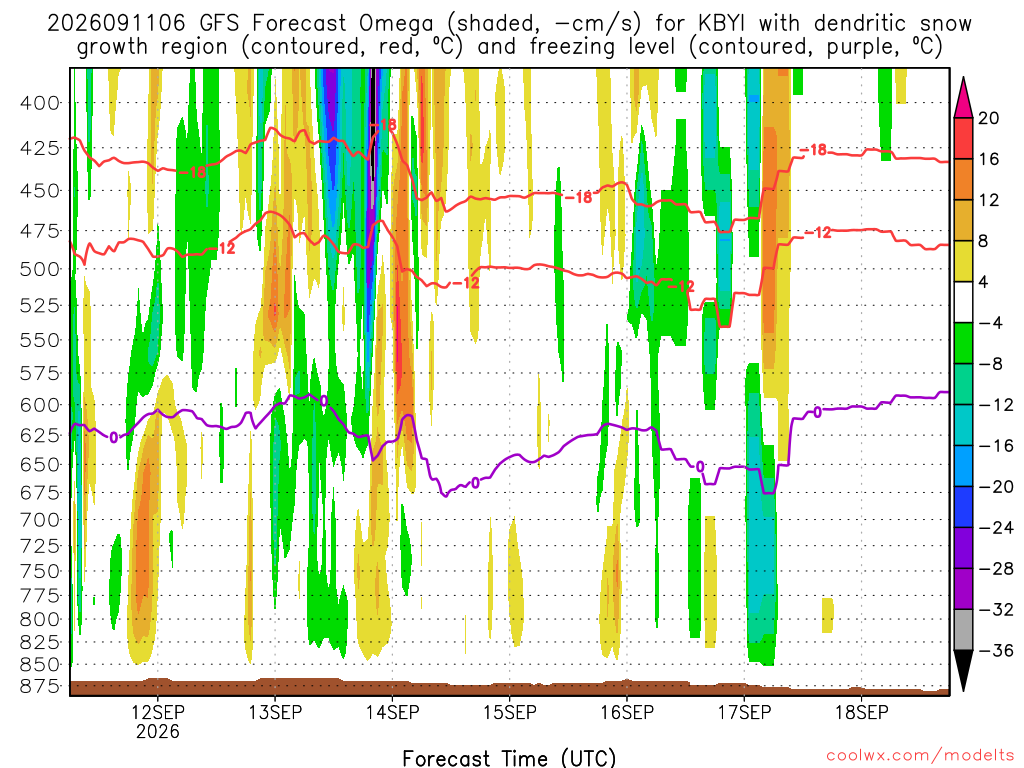The width and height of the screenshot is (1024, 768).
Task: Click the yellow 4 to 8 colorbar swatch
Action: (963, 261)
